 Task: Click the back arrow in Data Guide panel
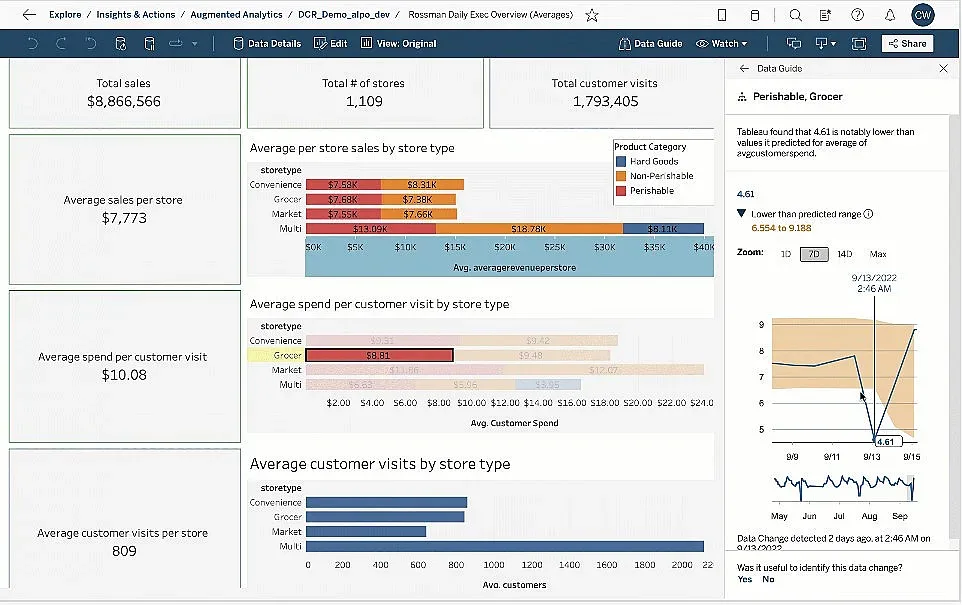click(x=744, y=69)
